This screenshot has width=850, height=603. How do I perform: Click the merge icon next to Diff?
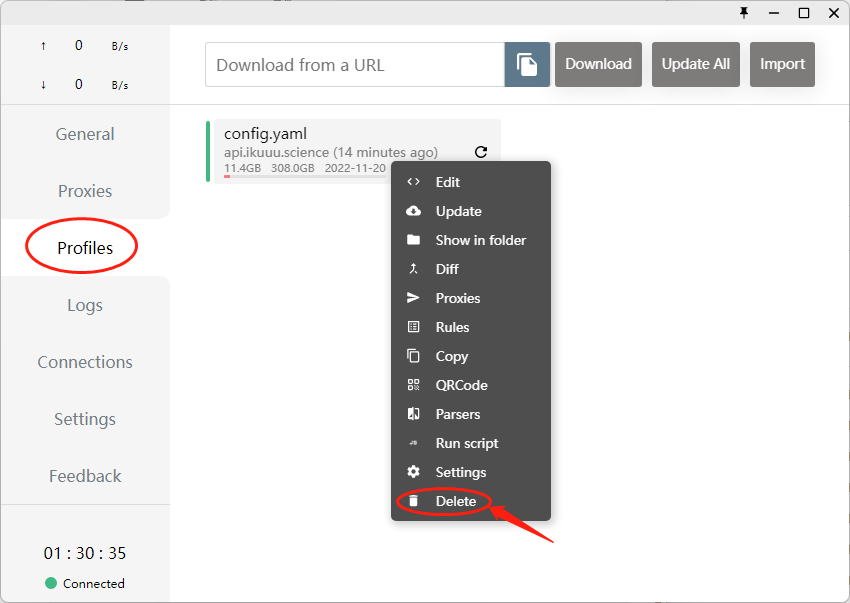coord(414,269)
